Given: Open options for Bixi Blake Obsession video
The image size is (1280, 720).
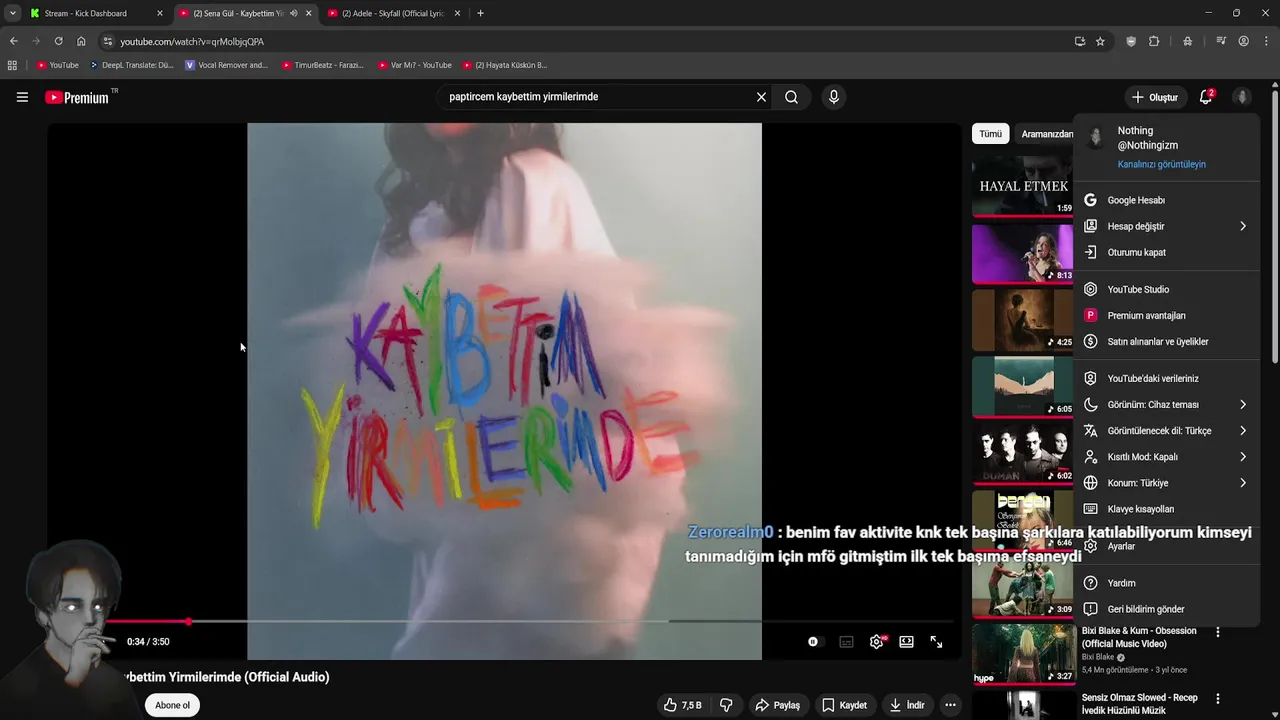Looking at the screenshot, I should pyautogui.click(x=1217, y=632).
